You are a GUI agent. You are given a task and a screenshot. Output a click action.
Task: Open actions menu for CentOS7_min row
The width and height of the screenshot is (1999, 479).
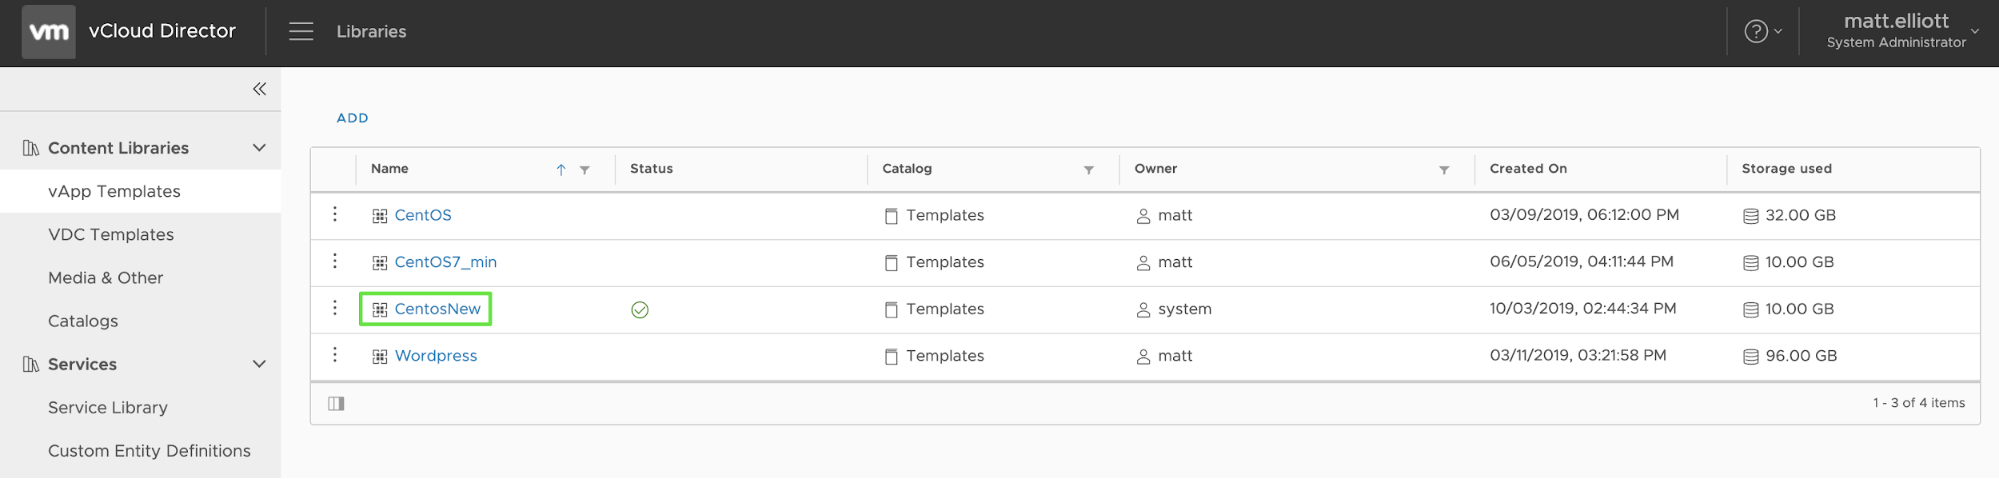tap(335, 261)
